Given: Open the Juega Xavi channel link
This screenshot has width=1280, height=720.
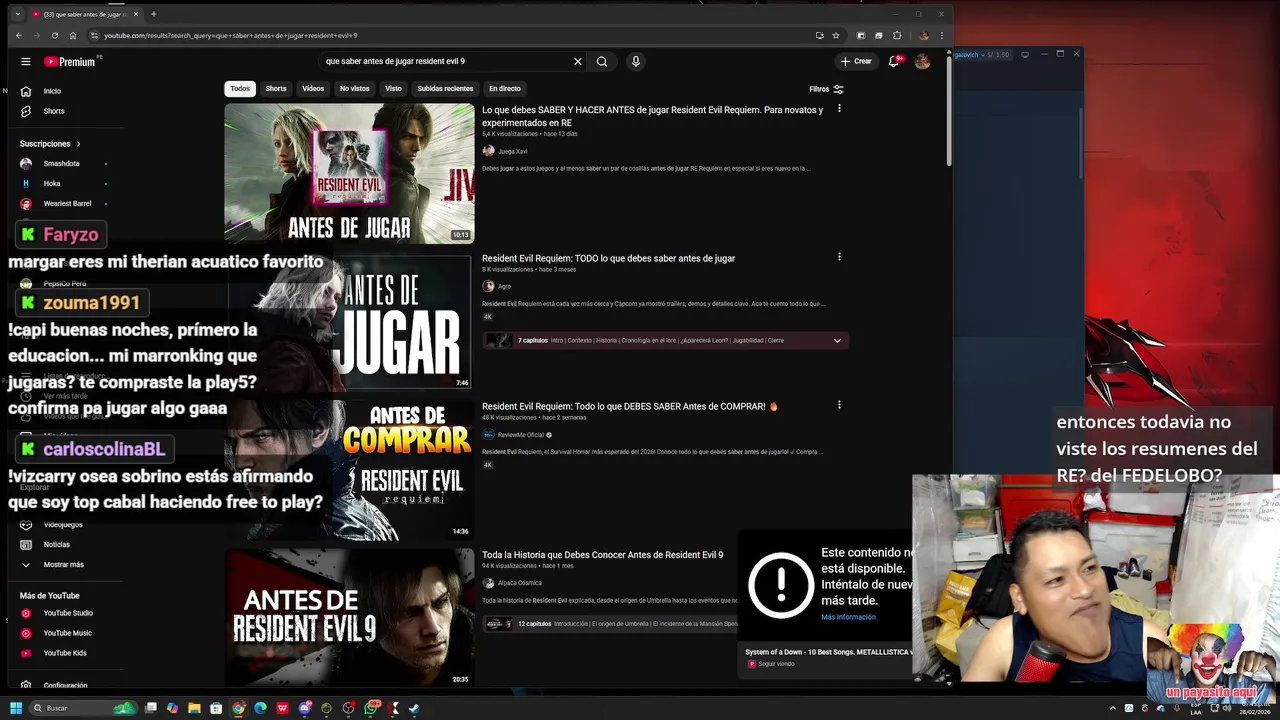Looking at the screenshot, I should click(x=512, y=151).
